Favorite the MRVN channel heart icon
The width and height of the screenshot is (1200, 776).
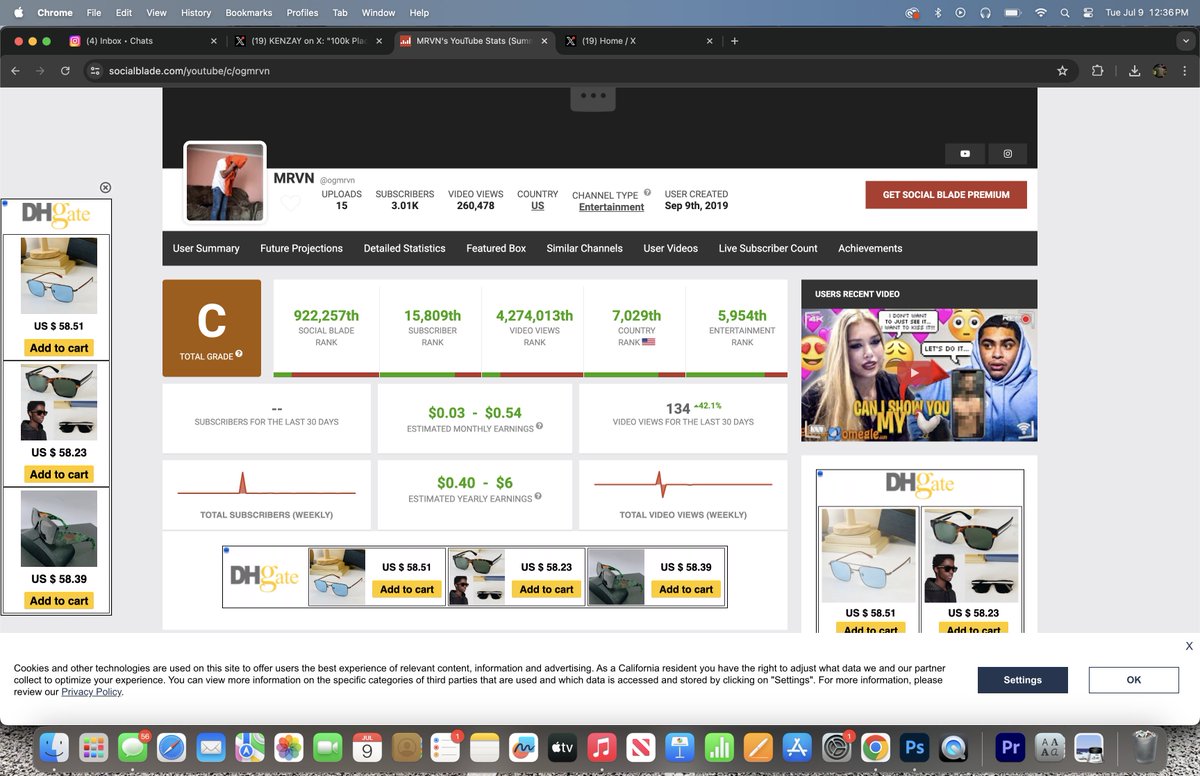pos(290,204)
